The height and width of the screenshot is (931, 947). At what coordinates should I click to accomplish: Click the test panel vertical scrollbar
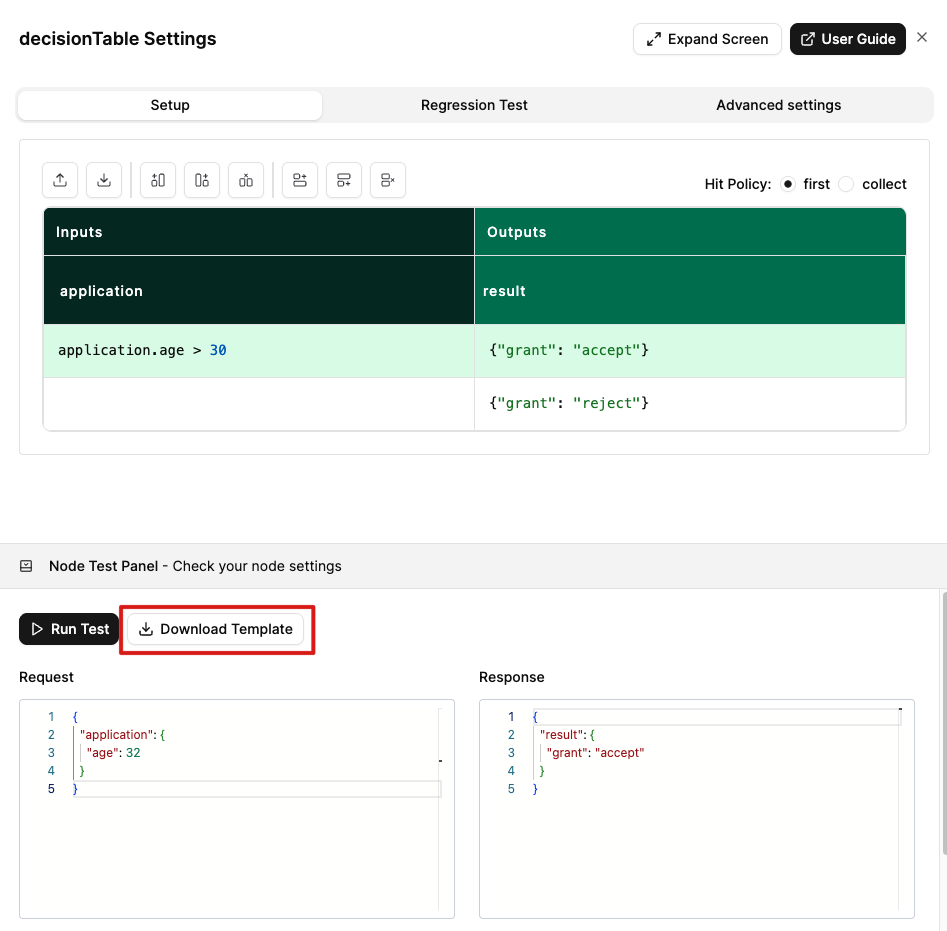pyautogui.click(x=943, y=723)
